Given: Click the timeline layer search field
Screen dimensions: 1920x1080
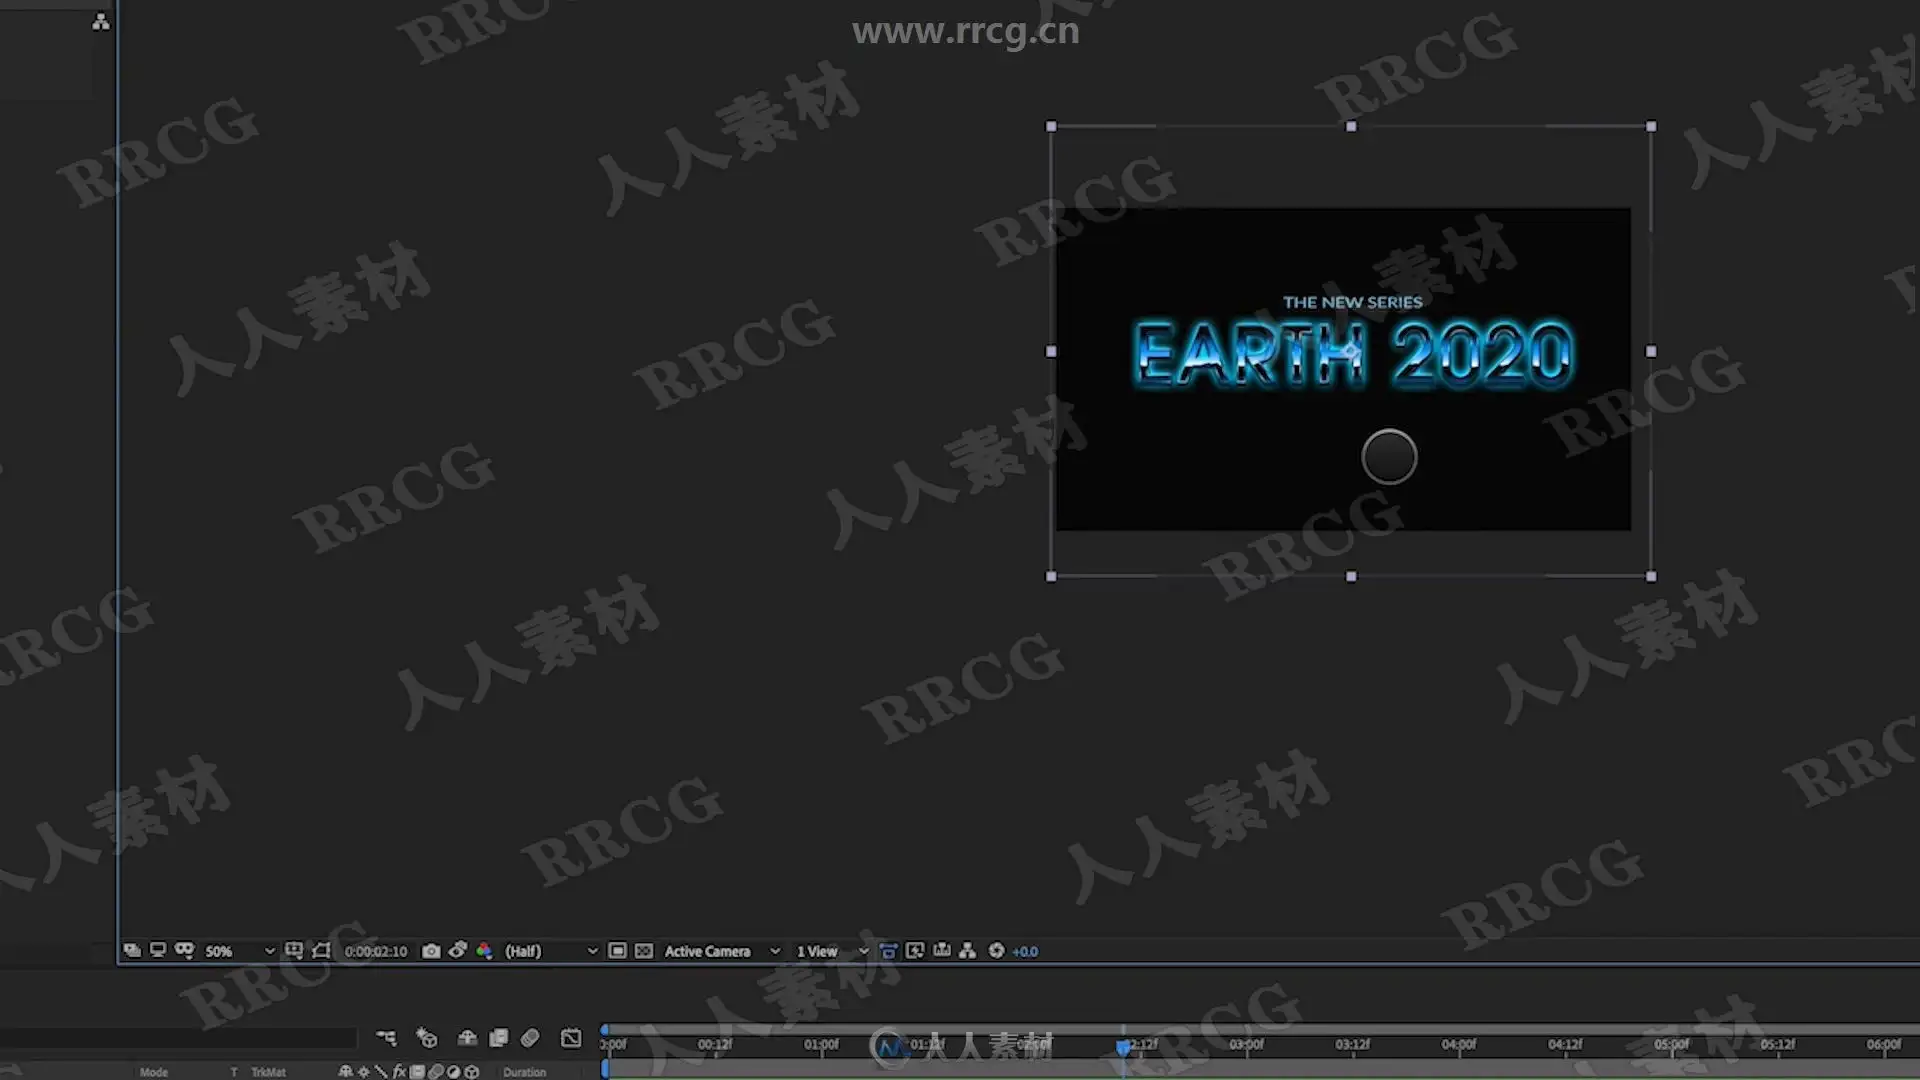Looking at the screenshot, I should [178, 1038].
